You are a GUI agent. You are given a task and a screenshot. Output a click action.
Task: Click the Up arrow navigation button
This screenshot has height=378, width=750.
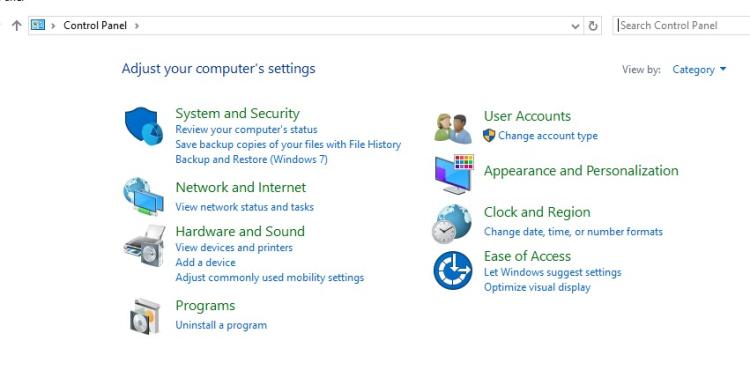tap(17, 25)
